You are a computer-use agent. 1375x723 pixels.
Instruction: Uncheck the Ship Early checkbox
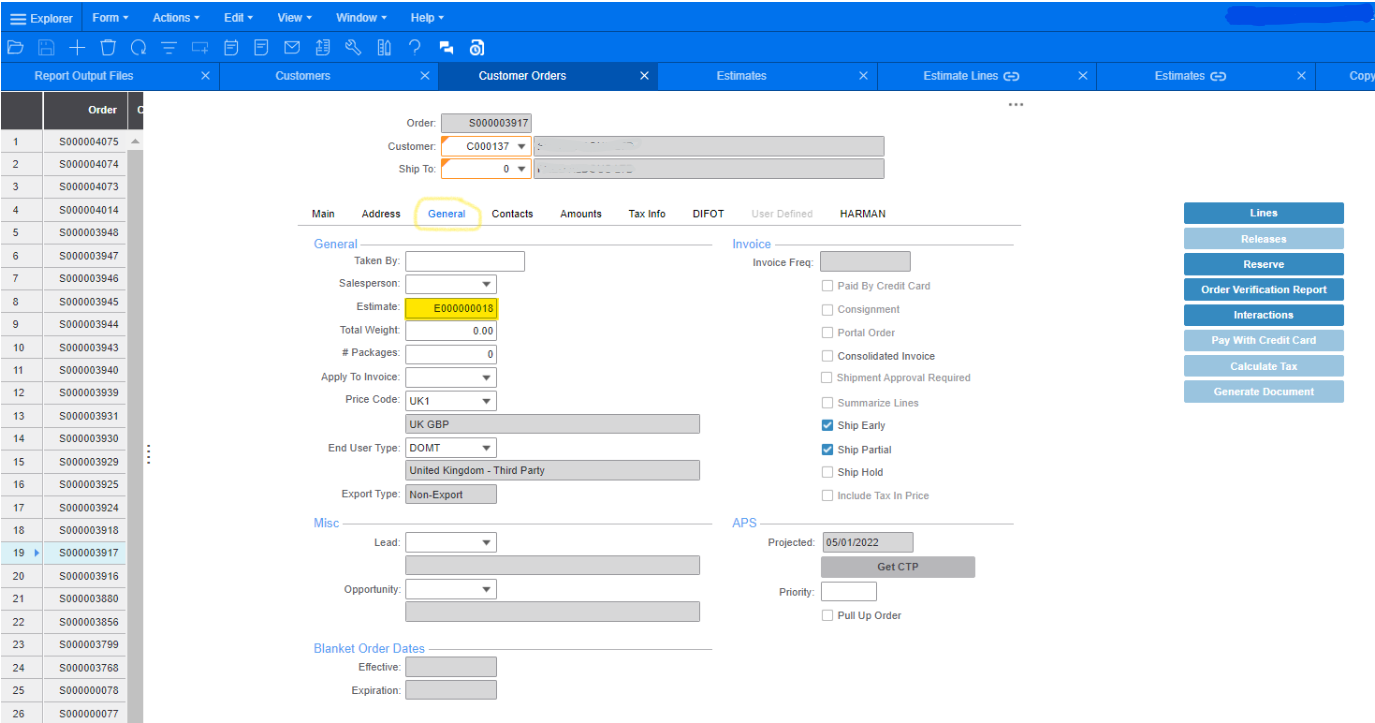(x=827, y=426)
